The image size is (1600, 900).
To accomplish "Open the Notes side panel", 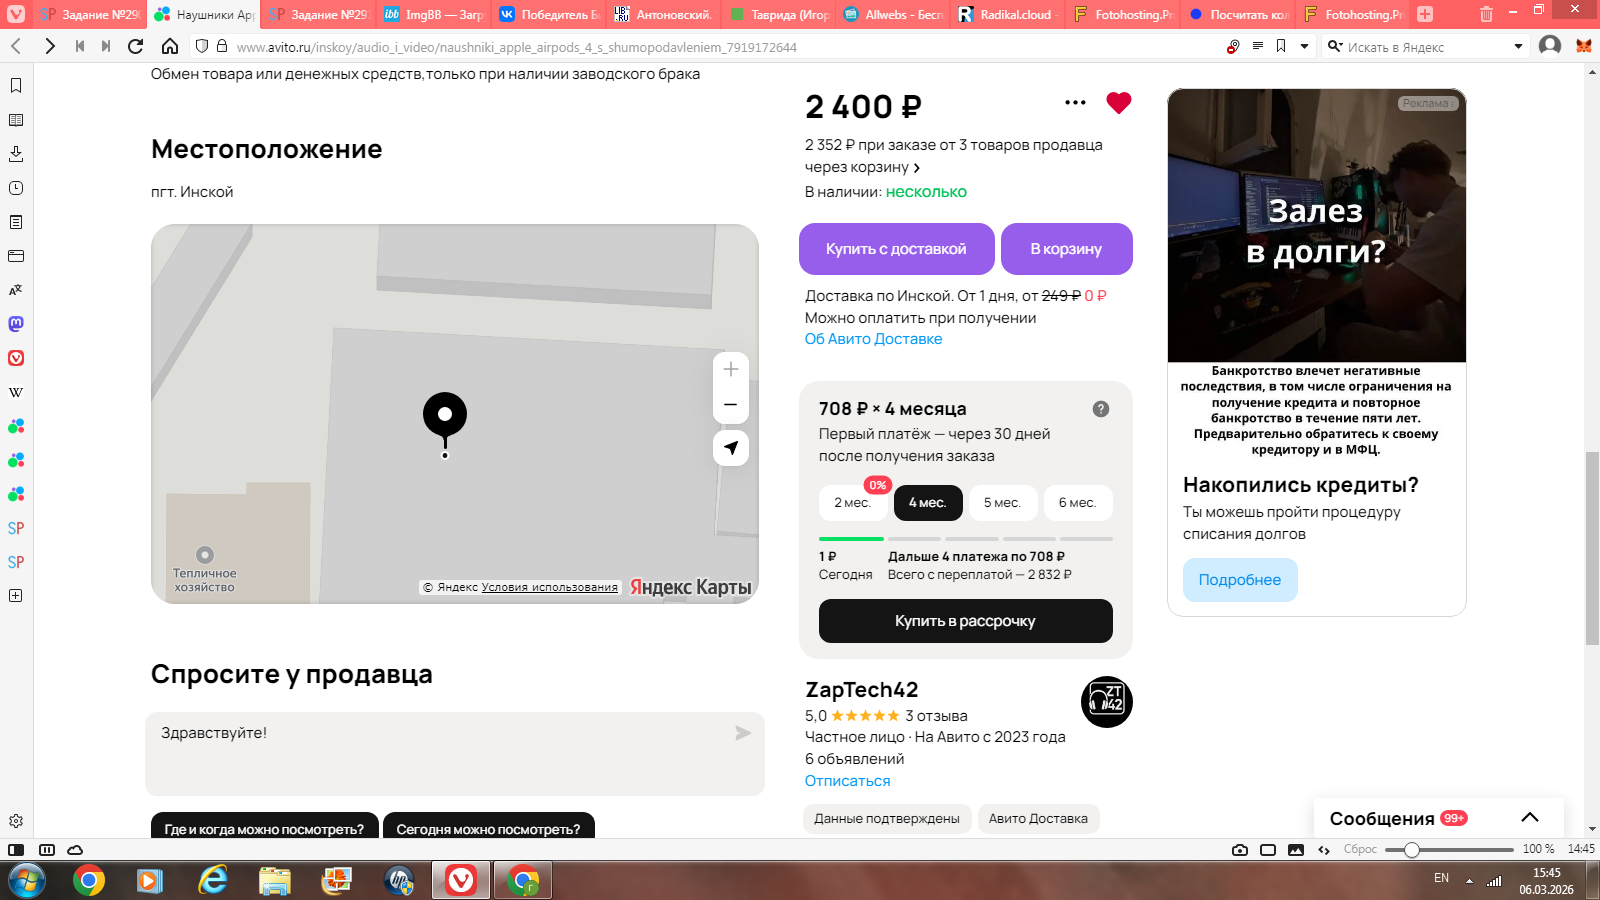I will click(16, 222).
